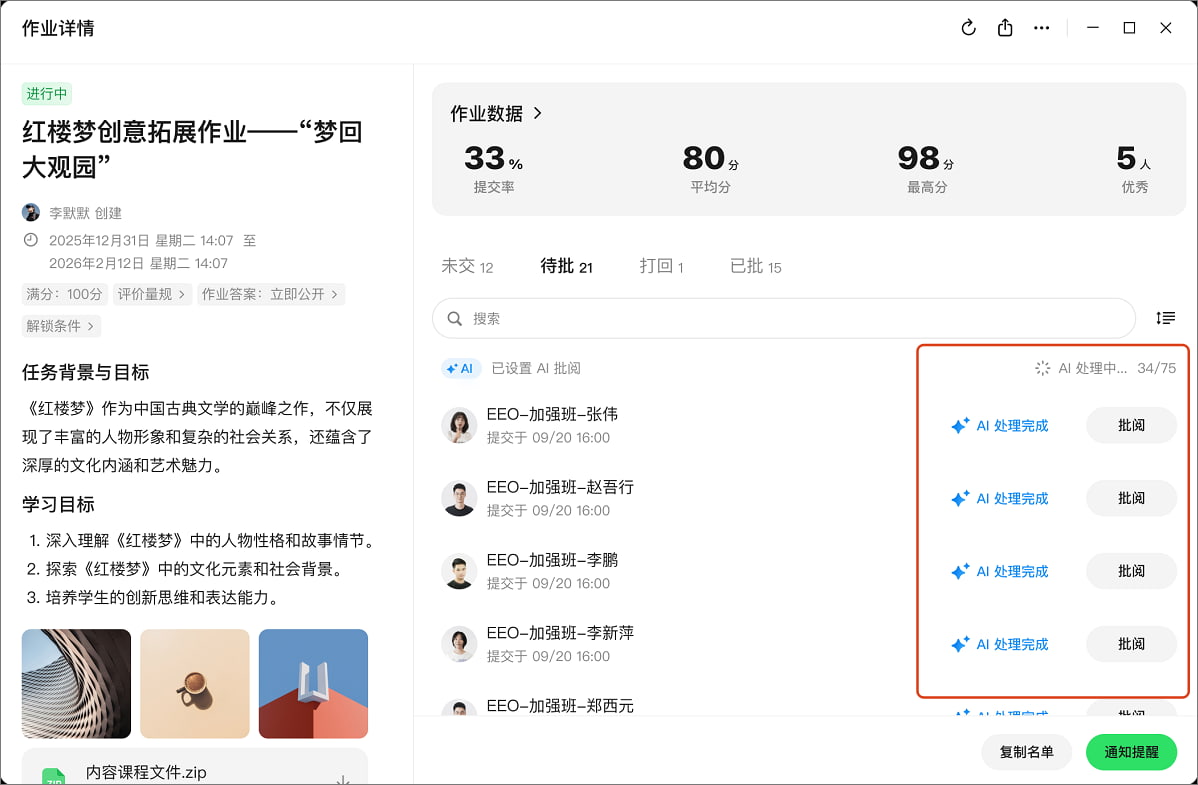Open the blue building image thumbnail
This screenshot has height=785, width=1198.
coord(313,683)
